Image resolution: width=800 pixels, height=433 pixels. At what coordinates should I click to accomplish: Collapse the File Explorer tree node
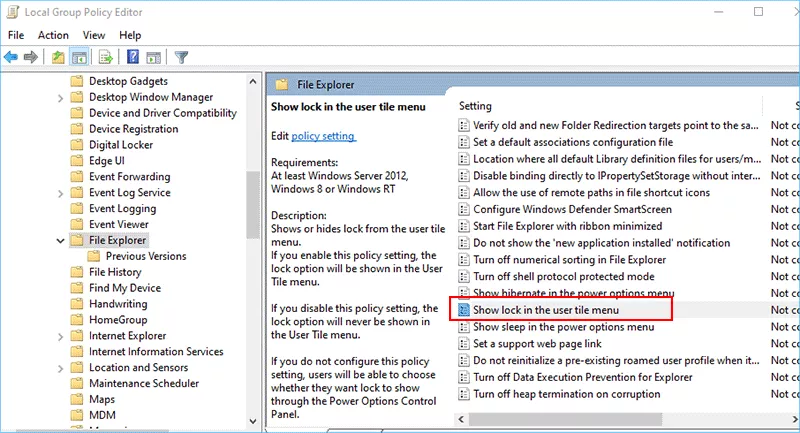click(61, 240)
